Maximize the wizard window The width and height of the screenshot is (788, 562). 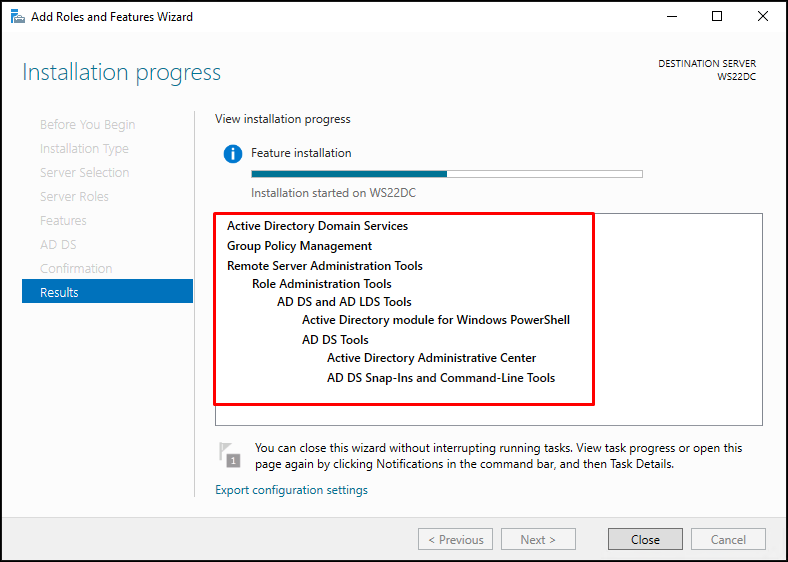tap(717, 17)
